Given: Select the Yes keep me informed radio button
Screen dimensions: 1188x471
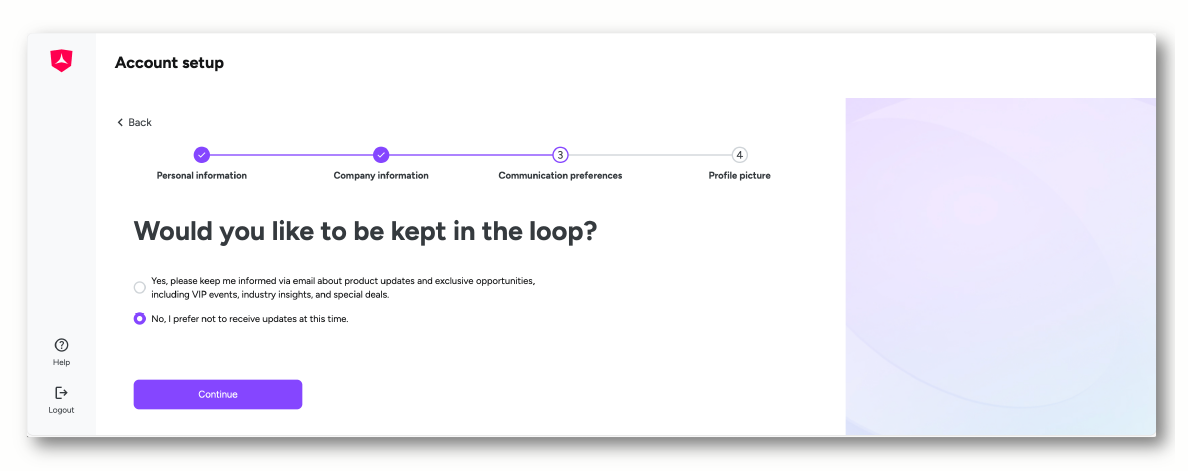Looking at the screenshot, I should [x=139, y=288].
